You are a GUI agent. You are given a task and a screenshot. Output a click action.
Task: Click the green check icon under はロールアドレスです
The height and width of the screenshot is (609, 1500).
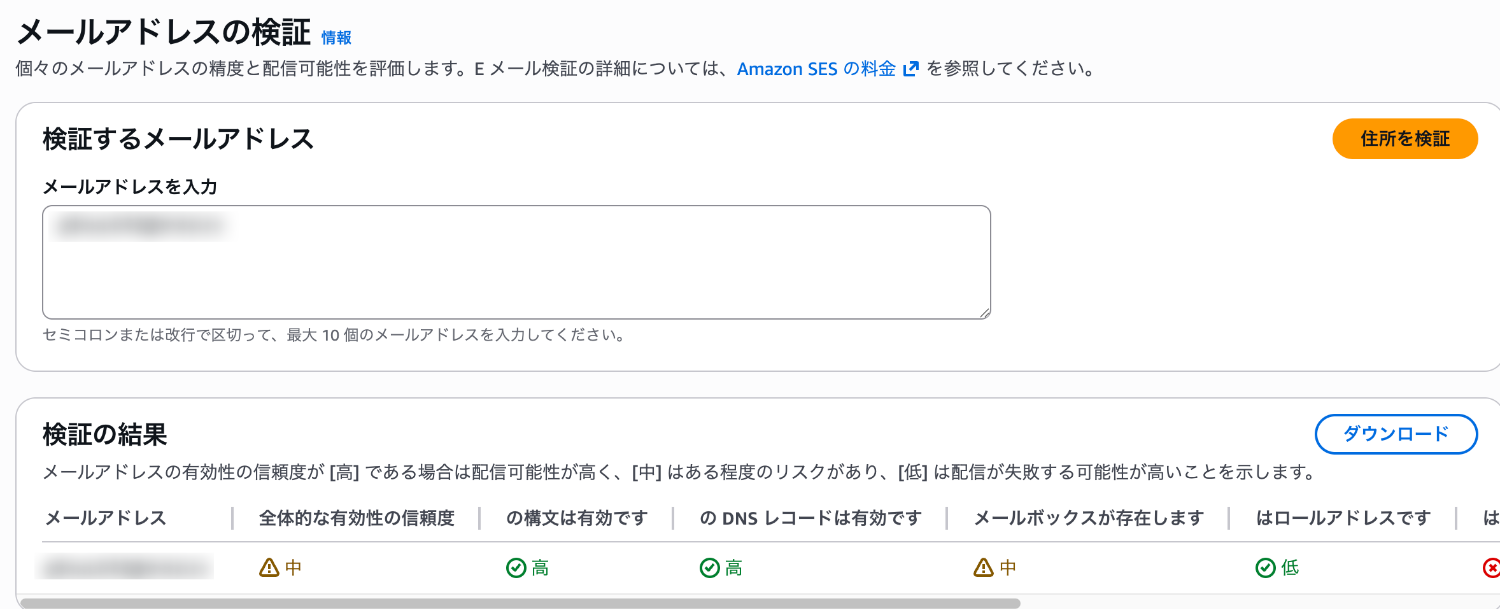coord(1266,568)
